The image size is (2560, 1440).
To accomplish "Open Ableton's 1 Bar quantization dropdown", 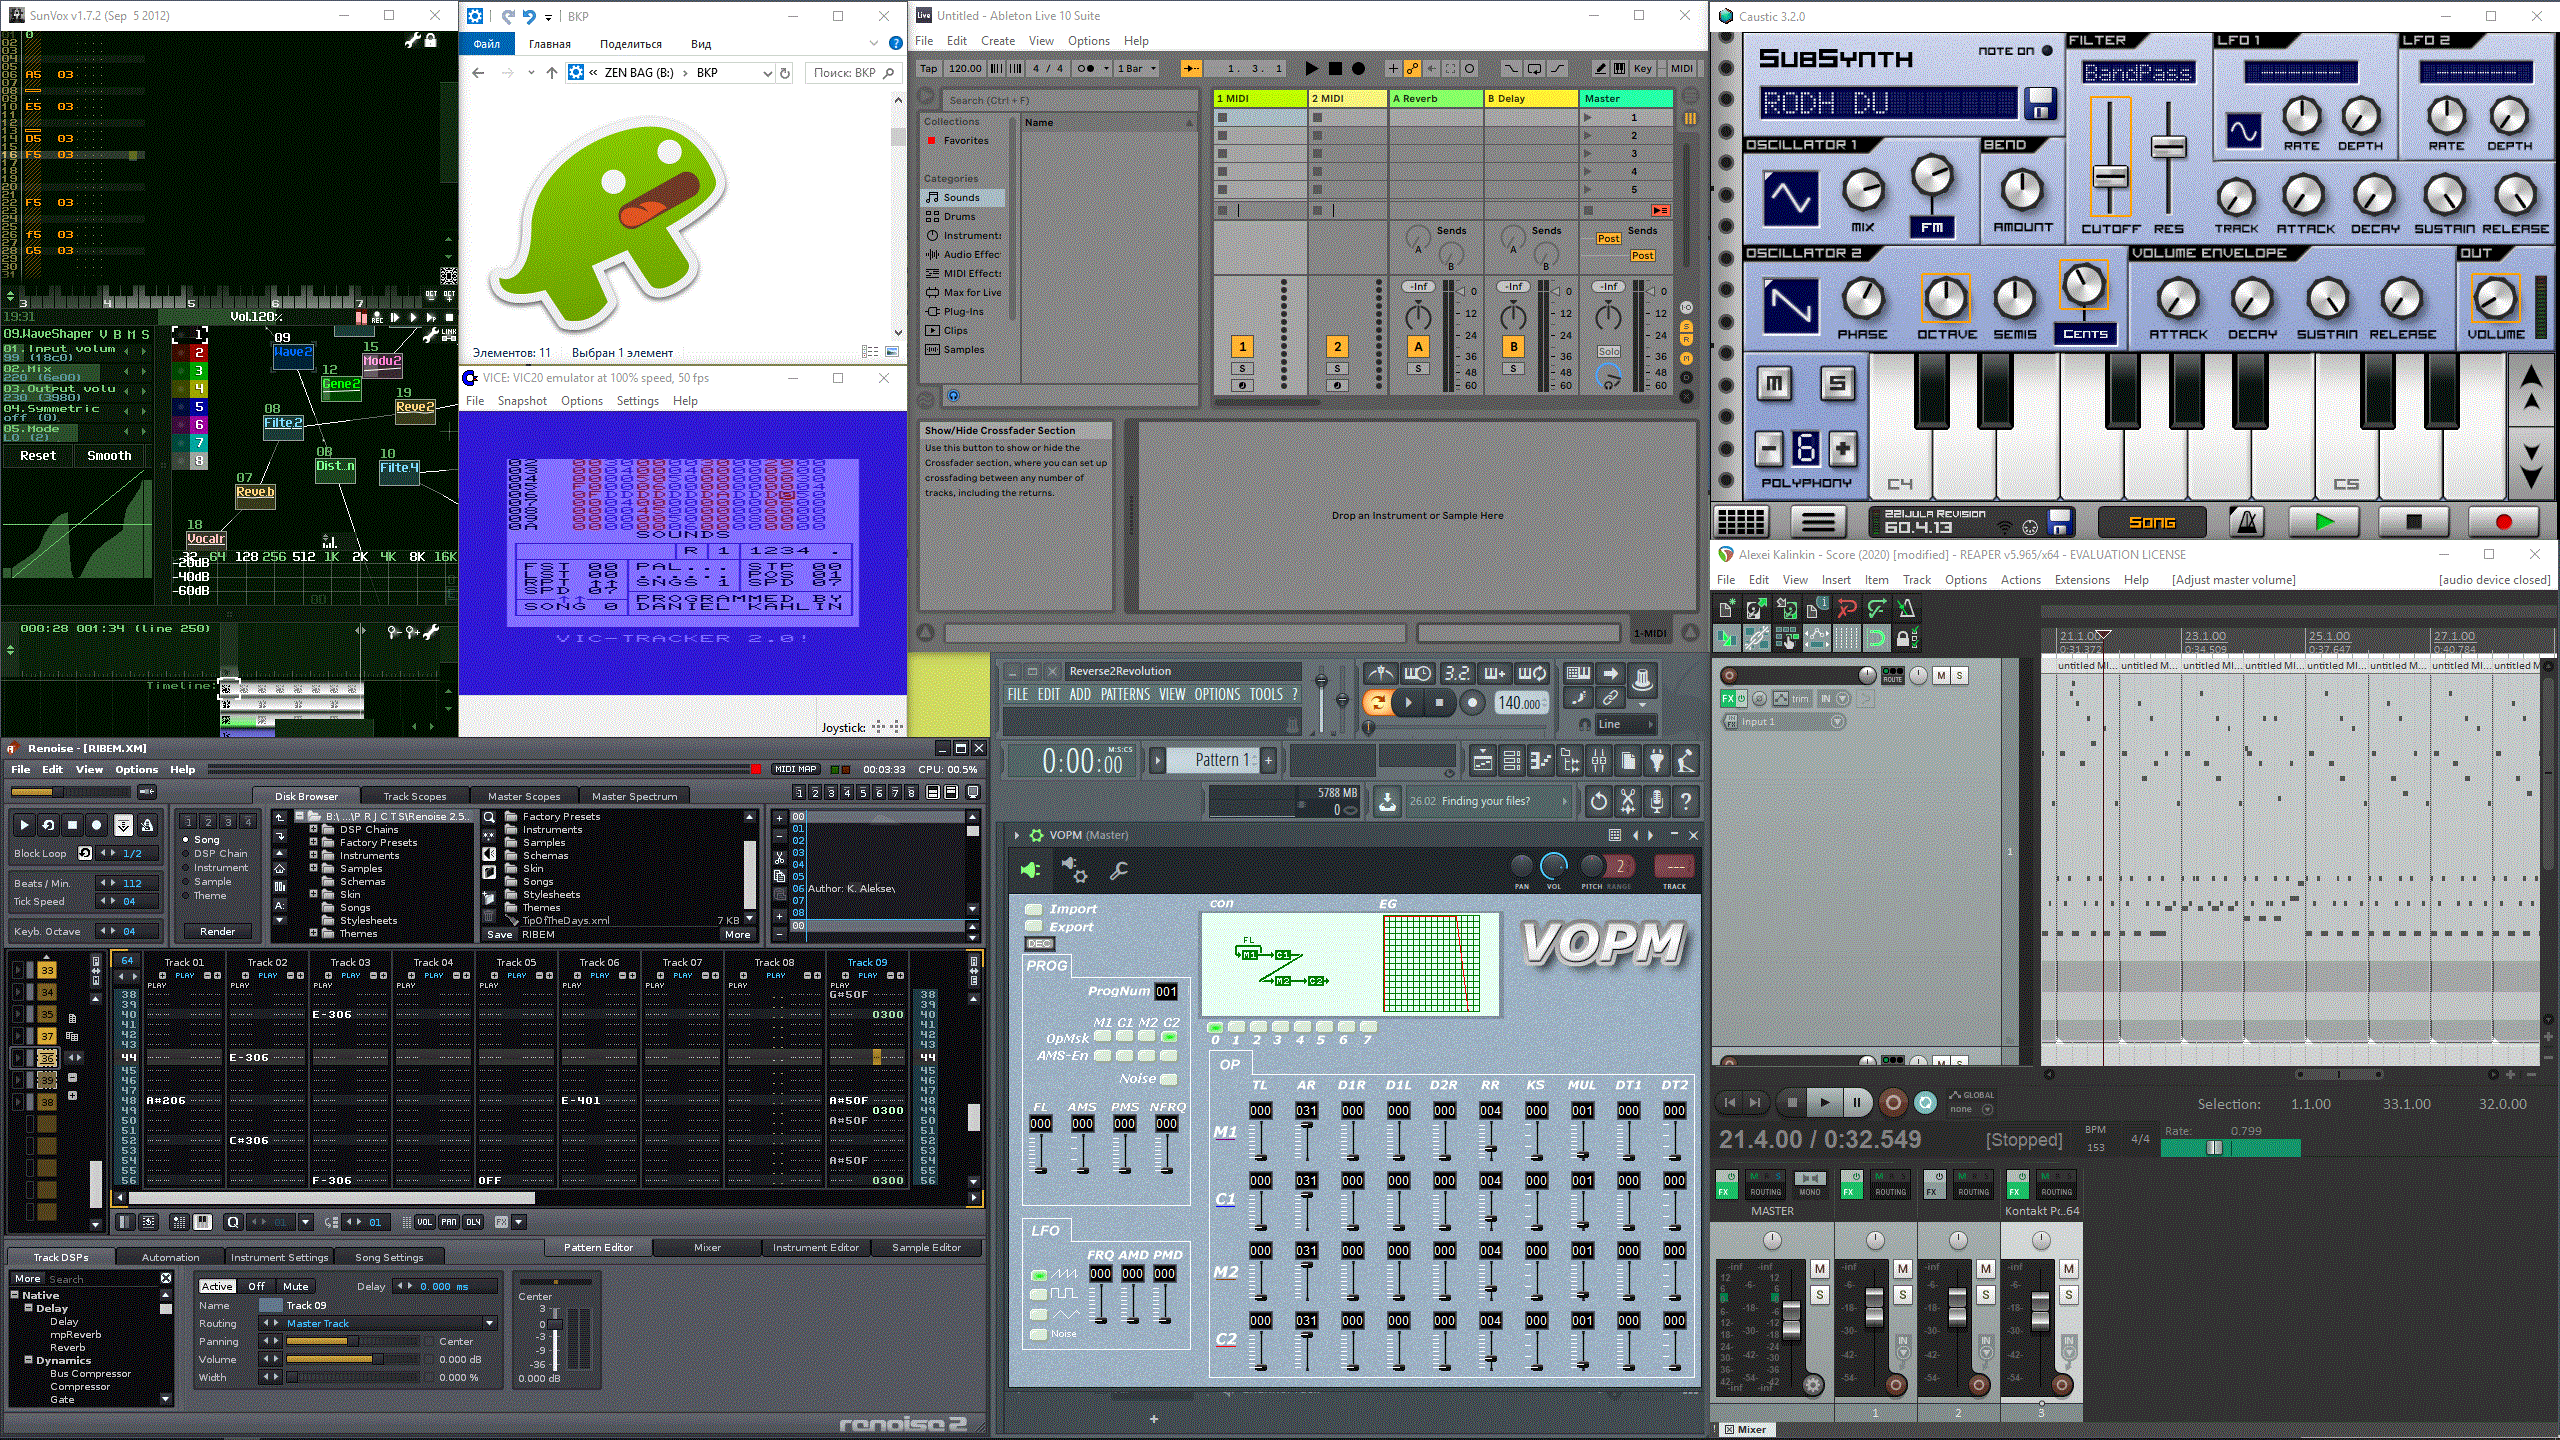I will pyautogui.click(x=1137, y=69).
